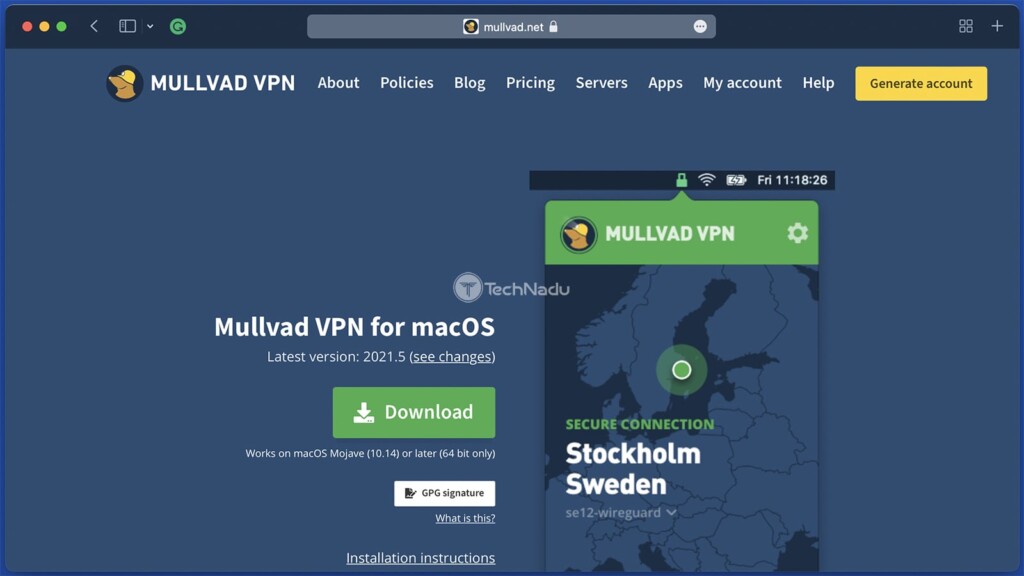
Task: Click the lock icon in the address bar
Action: [x=554, y=26]
